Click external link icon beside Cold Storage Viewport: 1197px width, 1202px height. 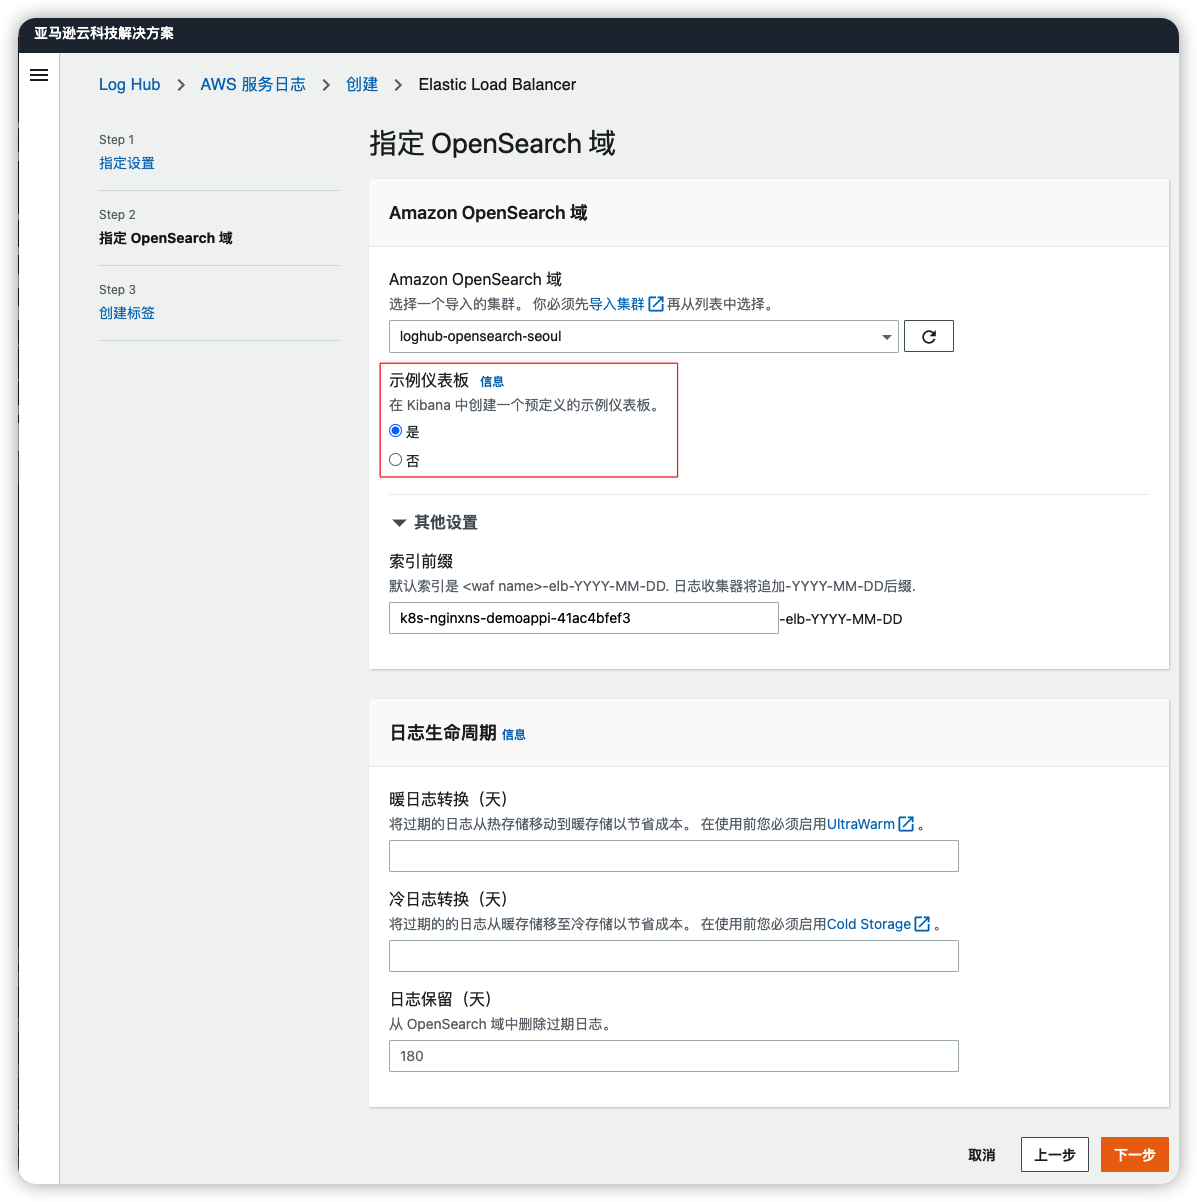pyautogui.click(x=922, y=924)
